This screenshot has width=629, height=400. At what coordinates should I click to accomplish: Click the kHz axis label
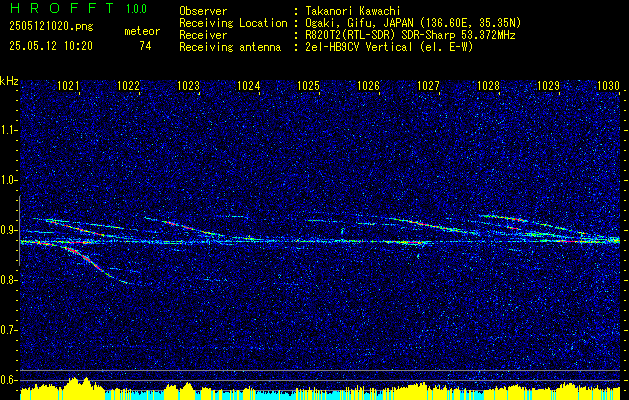[x=9, y=81]
